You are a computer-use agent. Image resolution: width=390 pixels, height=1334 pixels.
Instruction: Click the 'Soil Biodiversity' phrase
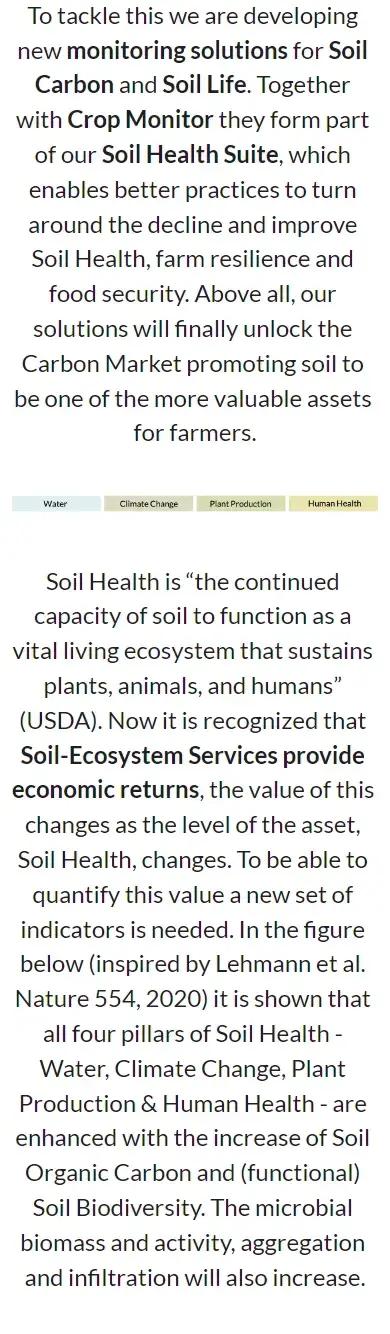click(x=118, y=1208)
